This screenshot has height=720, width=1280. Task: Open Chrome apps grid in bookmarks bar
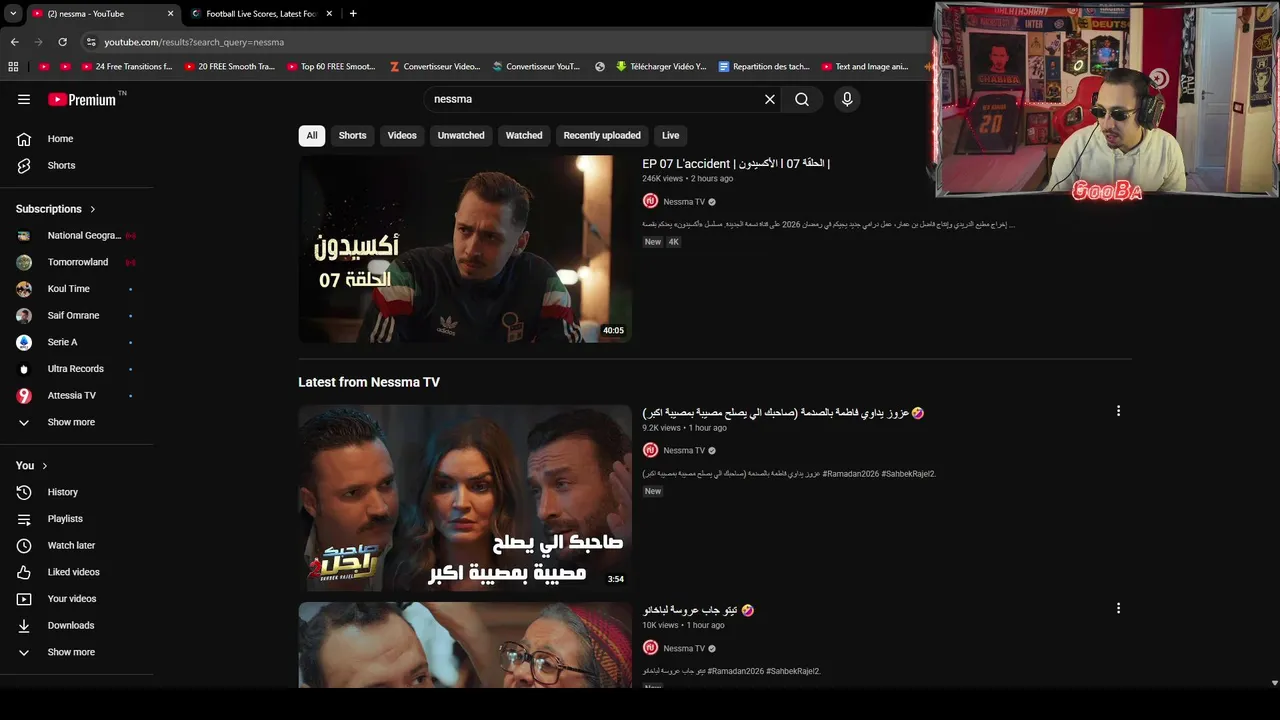pos(13,67)
